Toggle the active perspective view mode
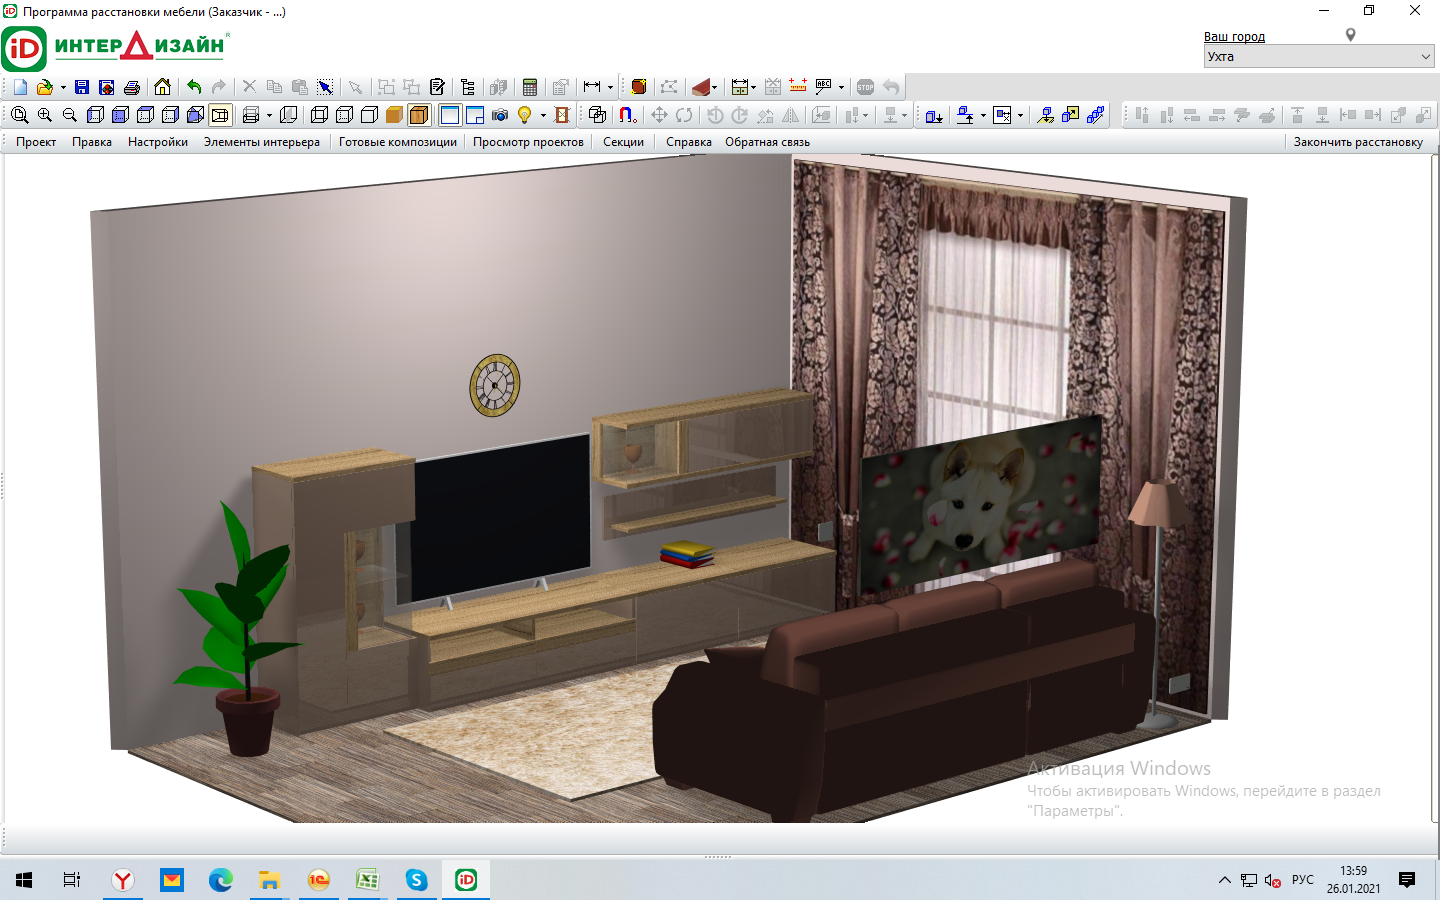This screenshot has width=1440, height=900. pyautogui.click(x=220, y=115)
